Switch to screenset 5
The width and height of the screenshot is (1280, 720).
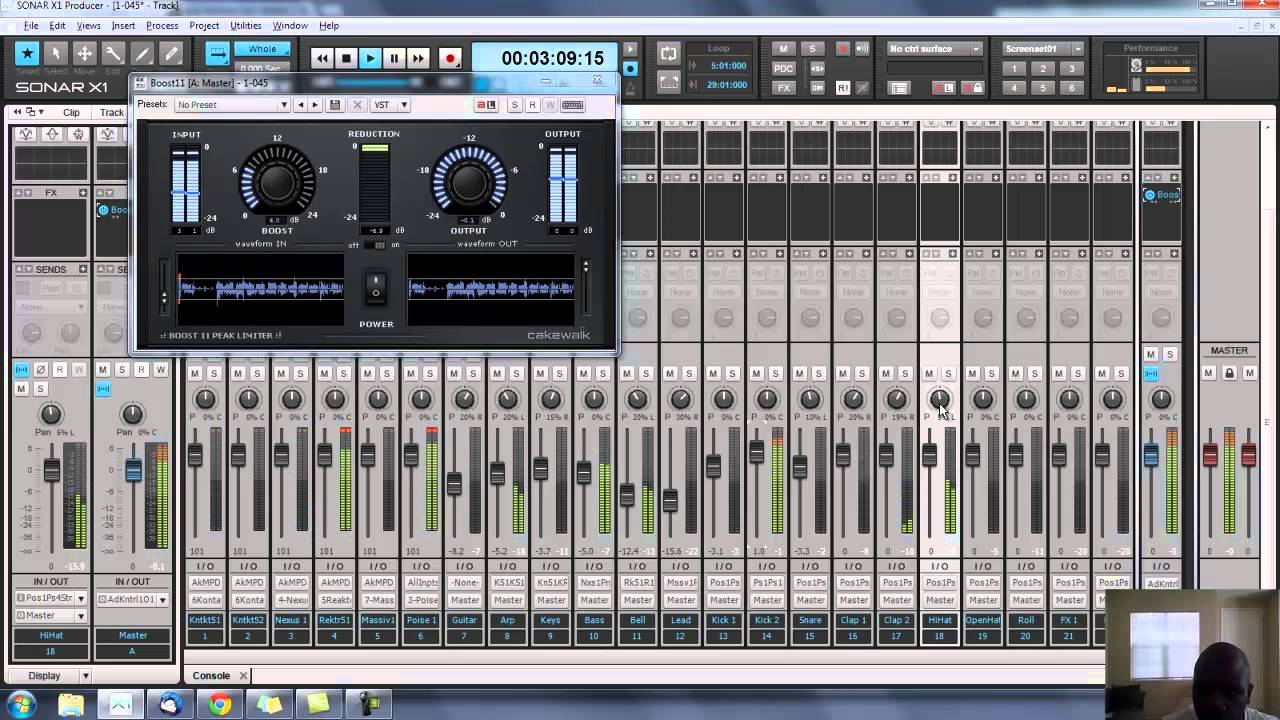[x=1043, y=88]
